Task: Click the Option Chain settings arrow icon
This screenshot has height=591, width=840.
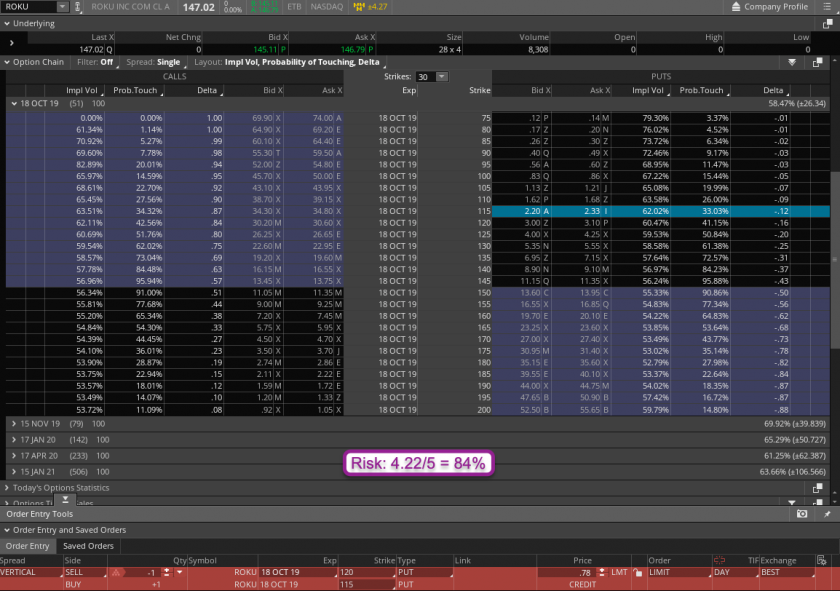Action: [792, 62]
